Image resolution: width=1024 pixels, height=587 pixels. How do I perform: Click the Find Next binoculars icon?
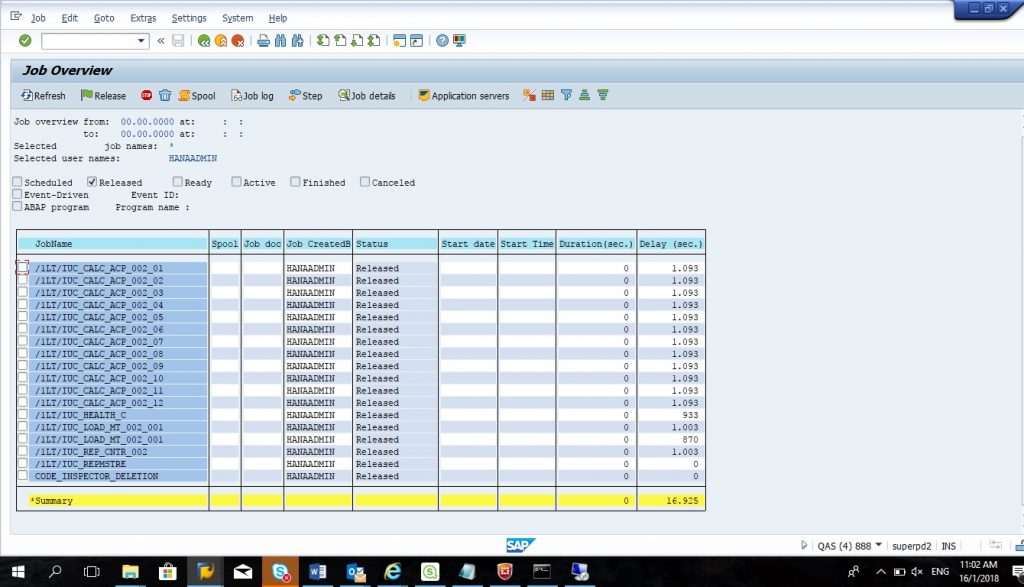(297, 41)
